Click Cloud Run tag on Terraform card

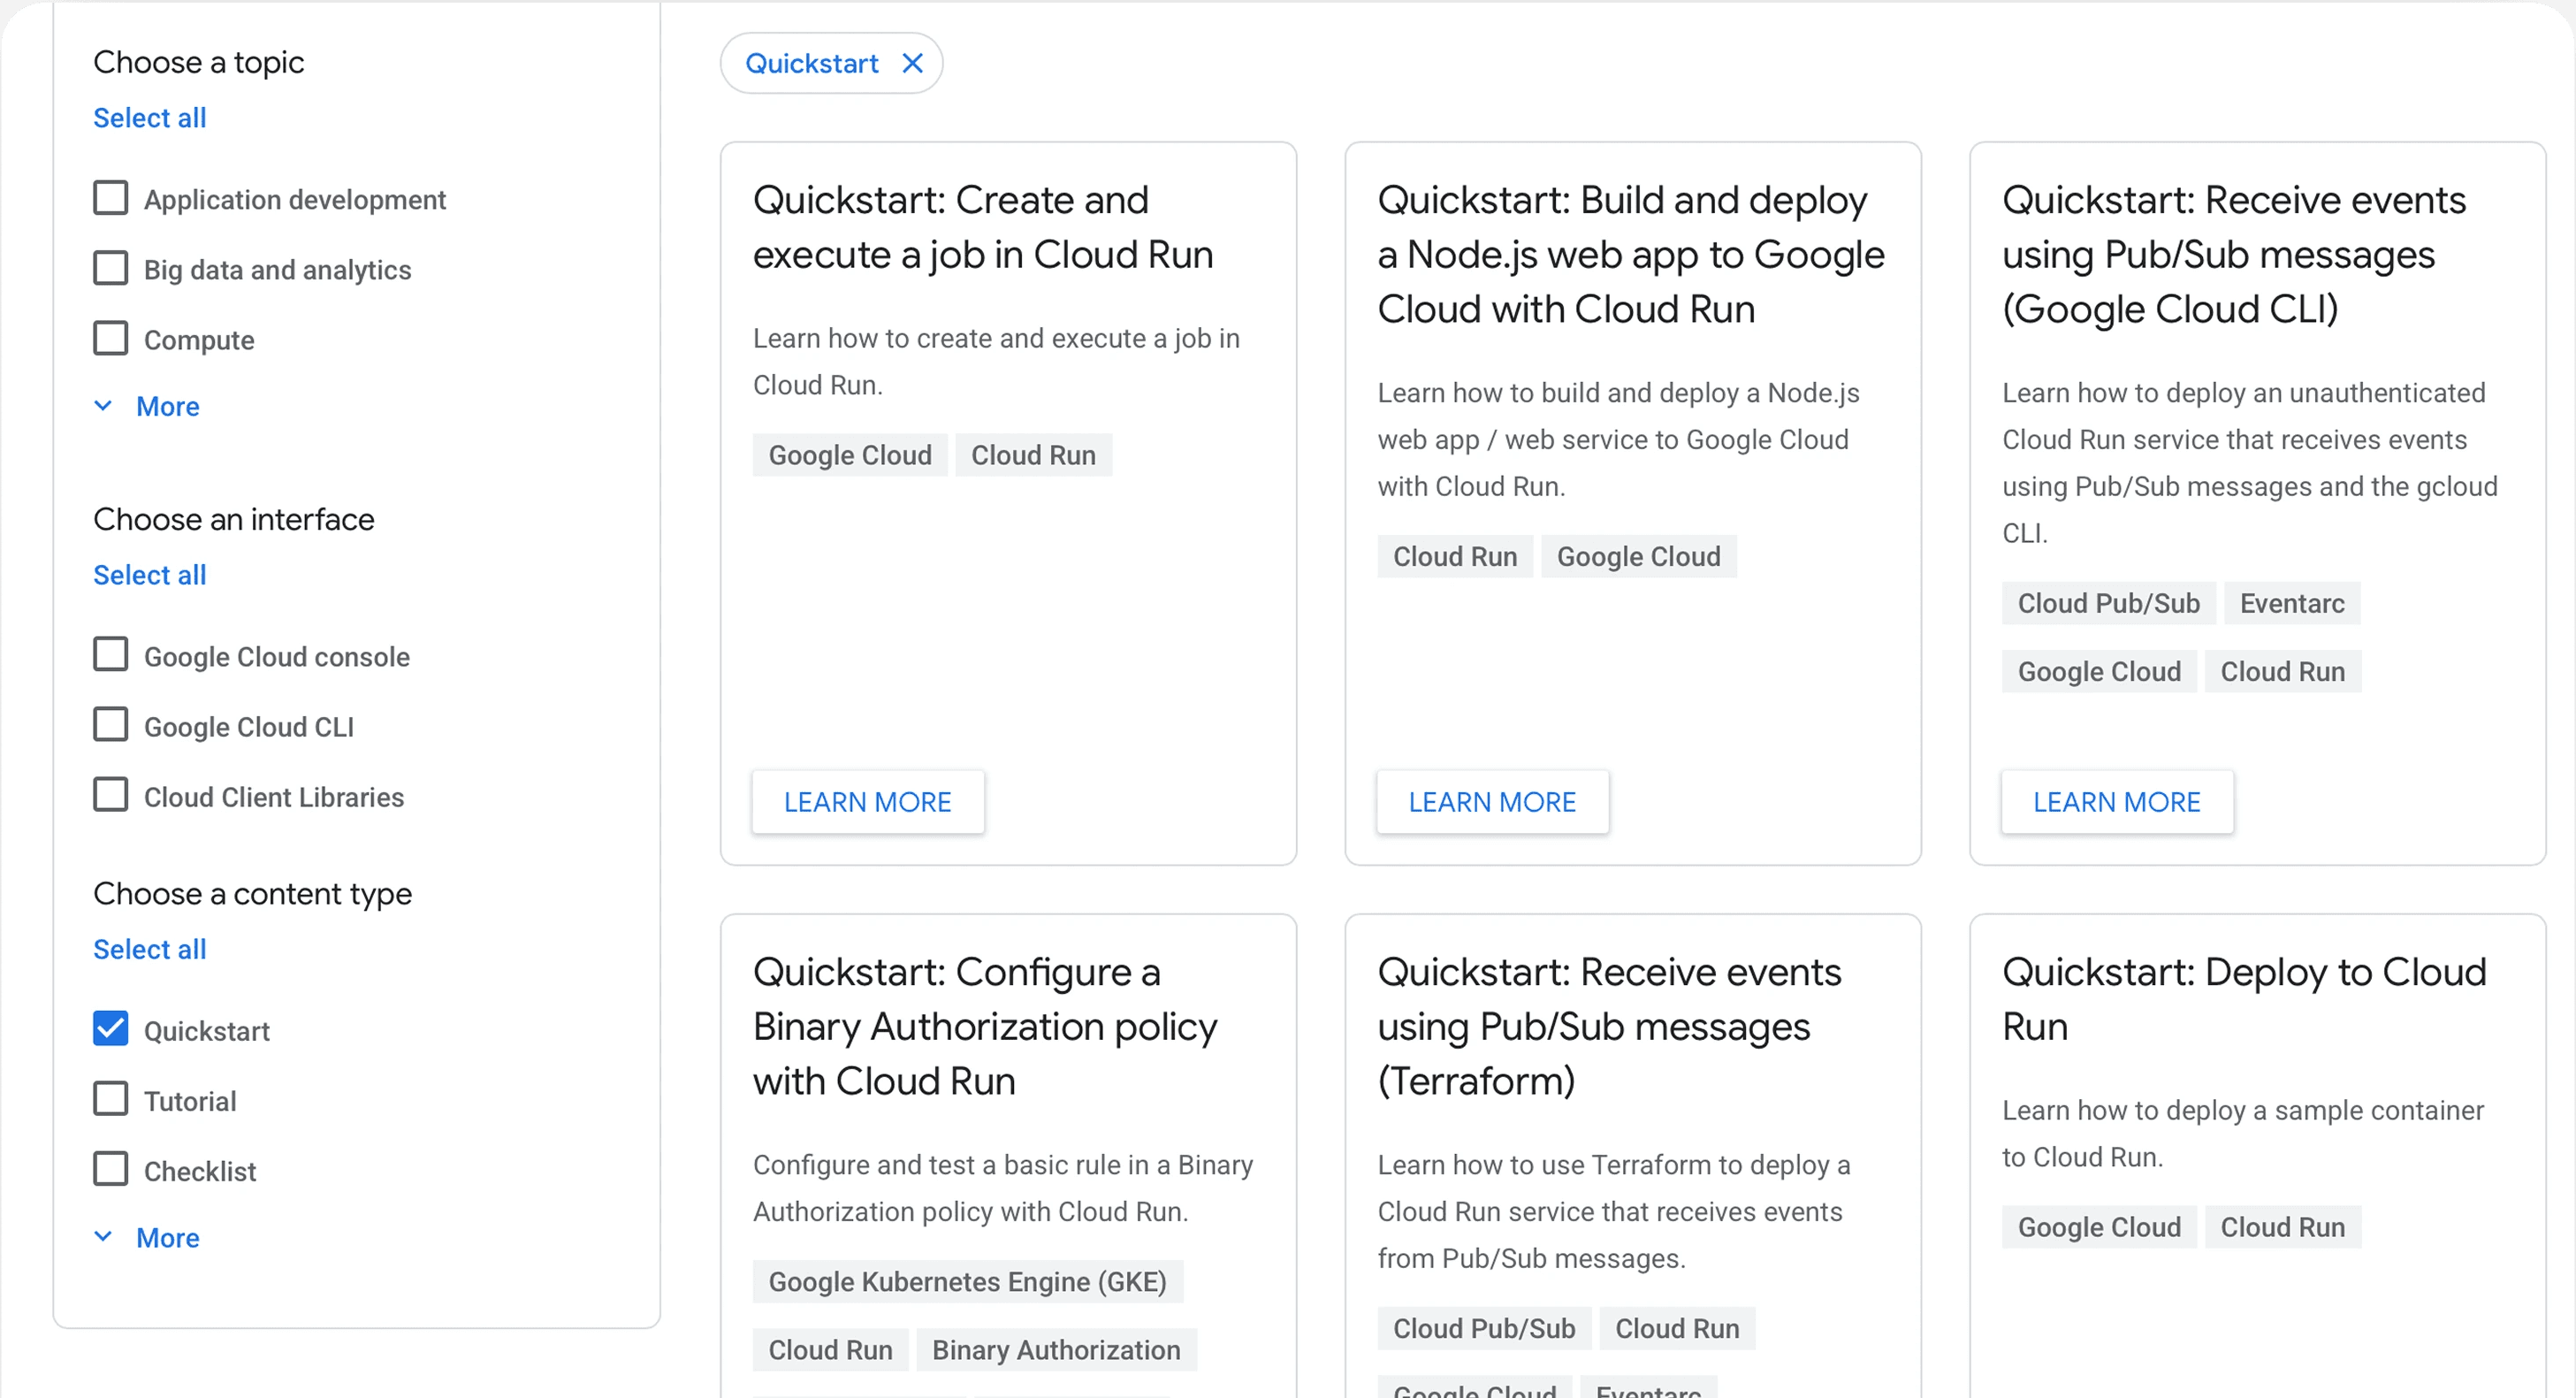point(1677,1329)
